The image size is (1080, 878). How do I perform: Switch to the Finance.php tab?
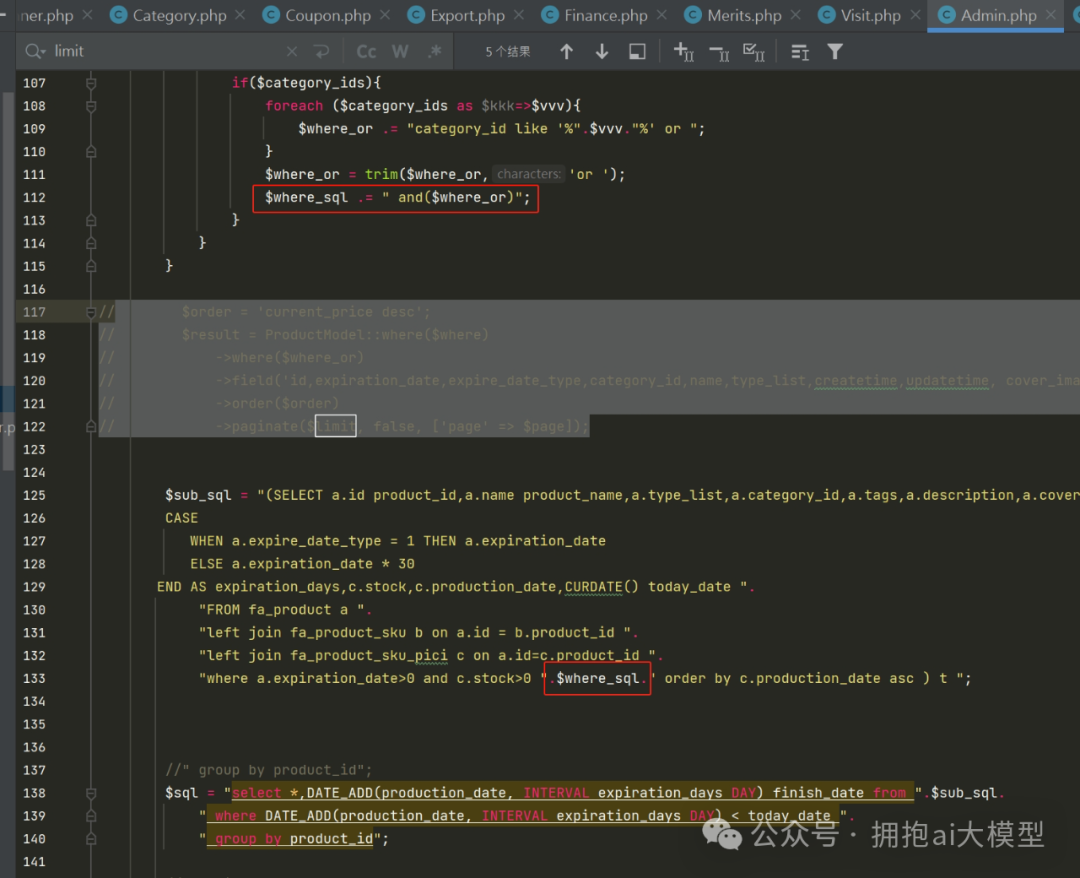click(605, 15)
